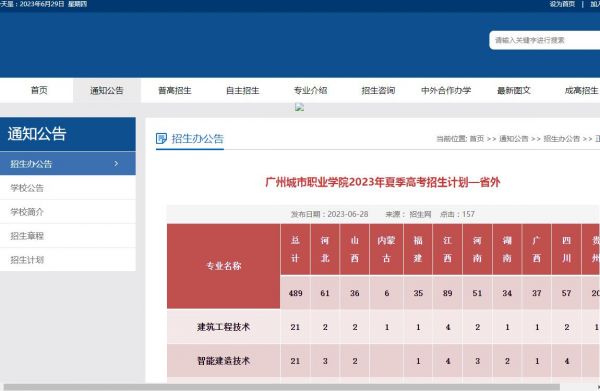Click the 江西 total value 89
The image size is (600, 391).
tap(448, 293)
